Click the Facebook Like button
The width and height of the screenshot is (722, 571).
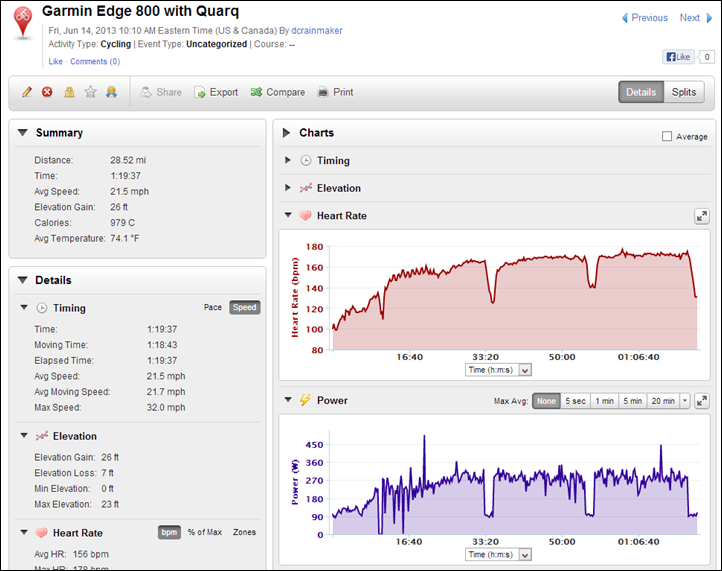coord(679,57)
